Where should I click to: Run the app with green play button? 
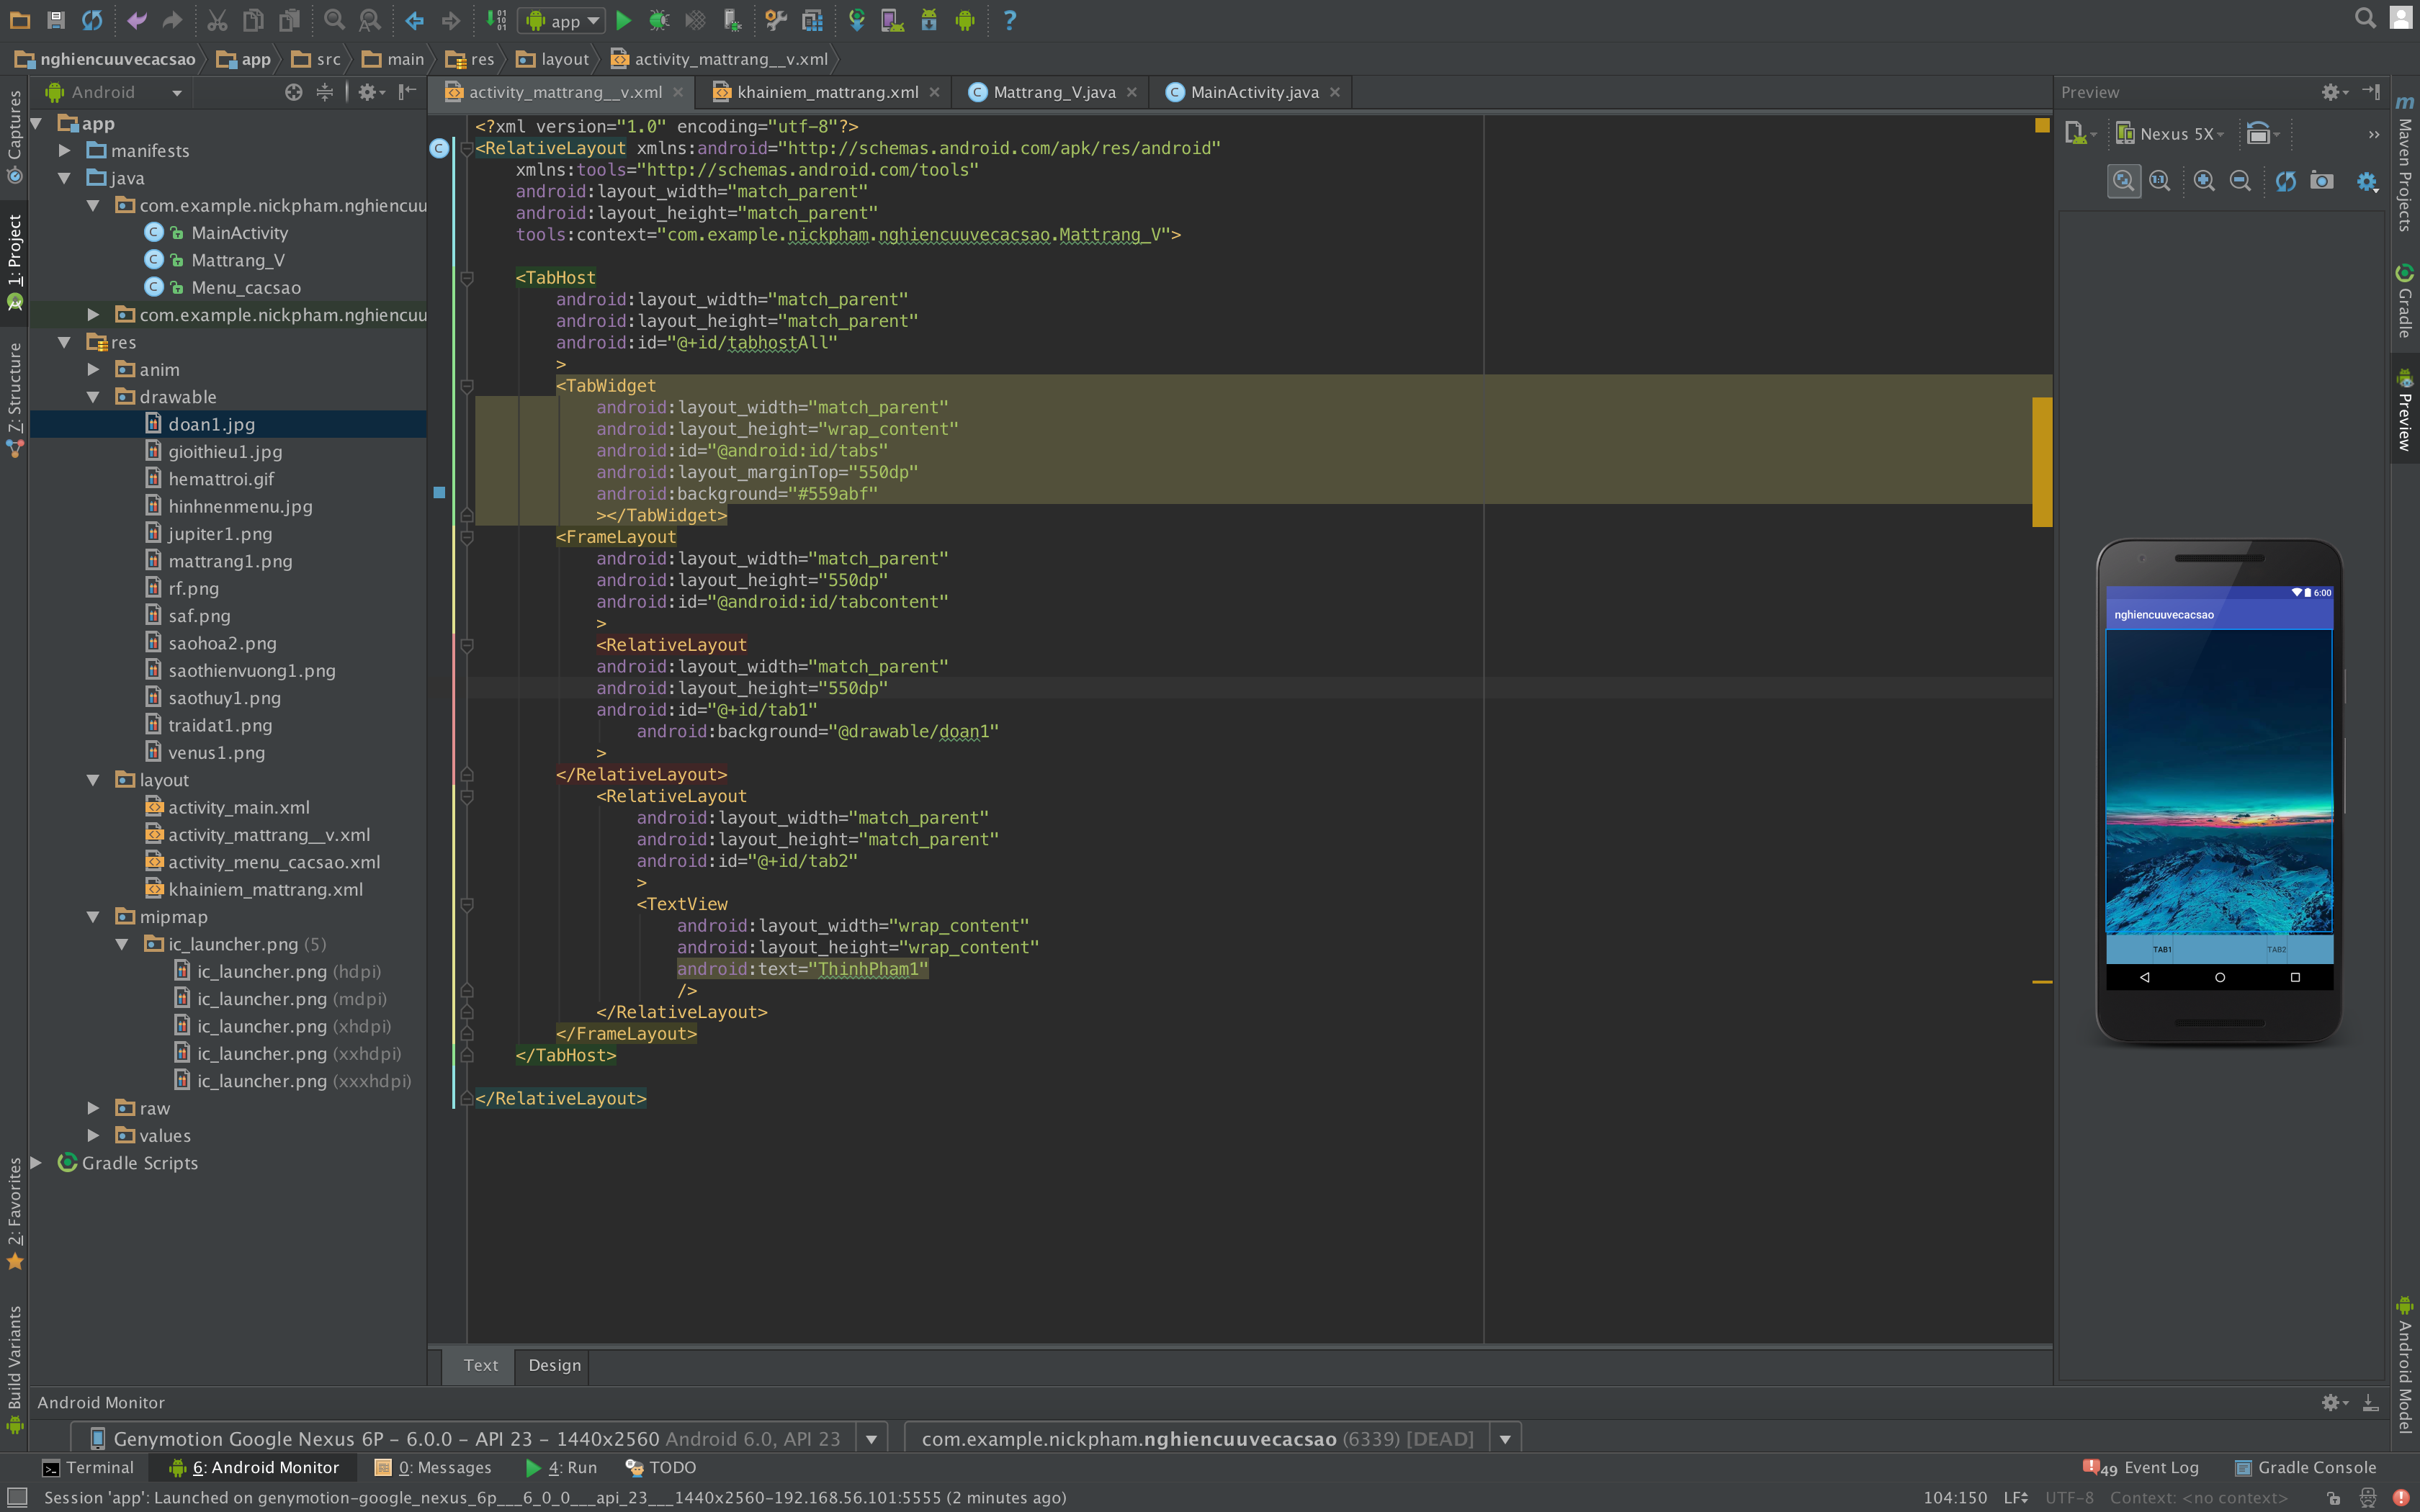click(623, 20)
